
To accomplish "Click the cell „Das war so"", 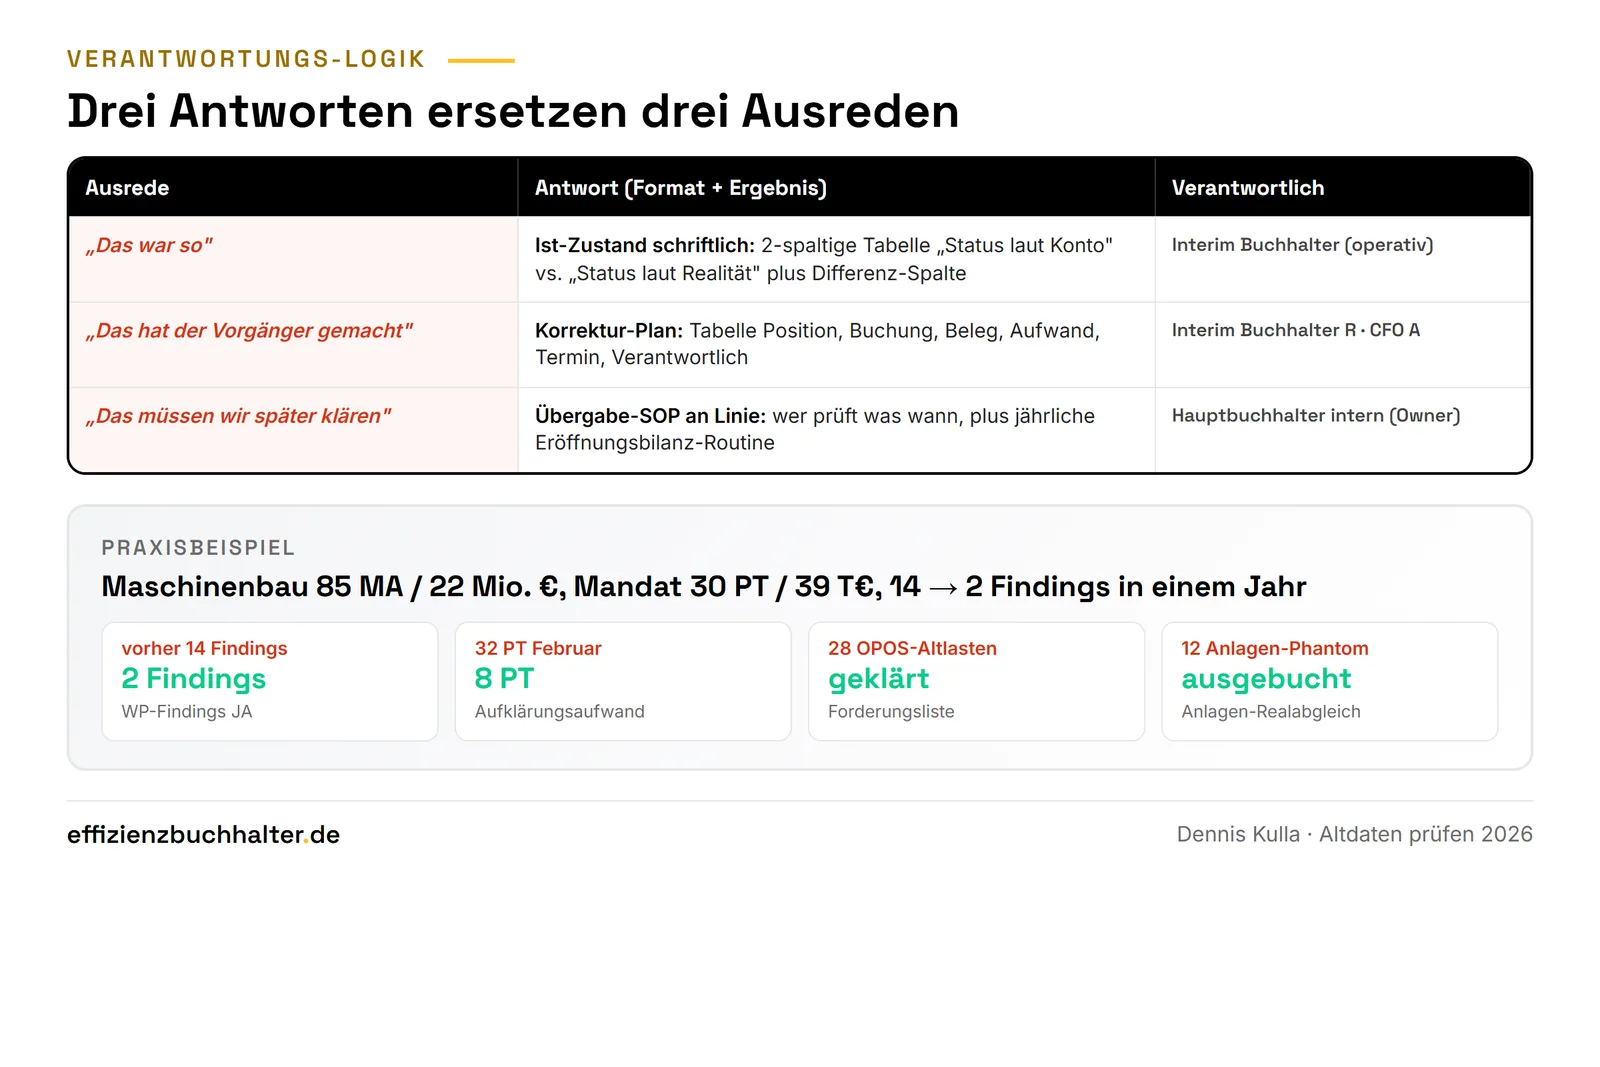I will click(293, 259).
